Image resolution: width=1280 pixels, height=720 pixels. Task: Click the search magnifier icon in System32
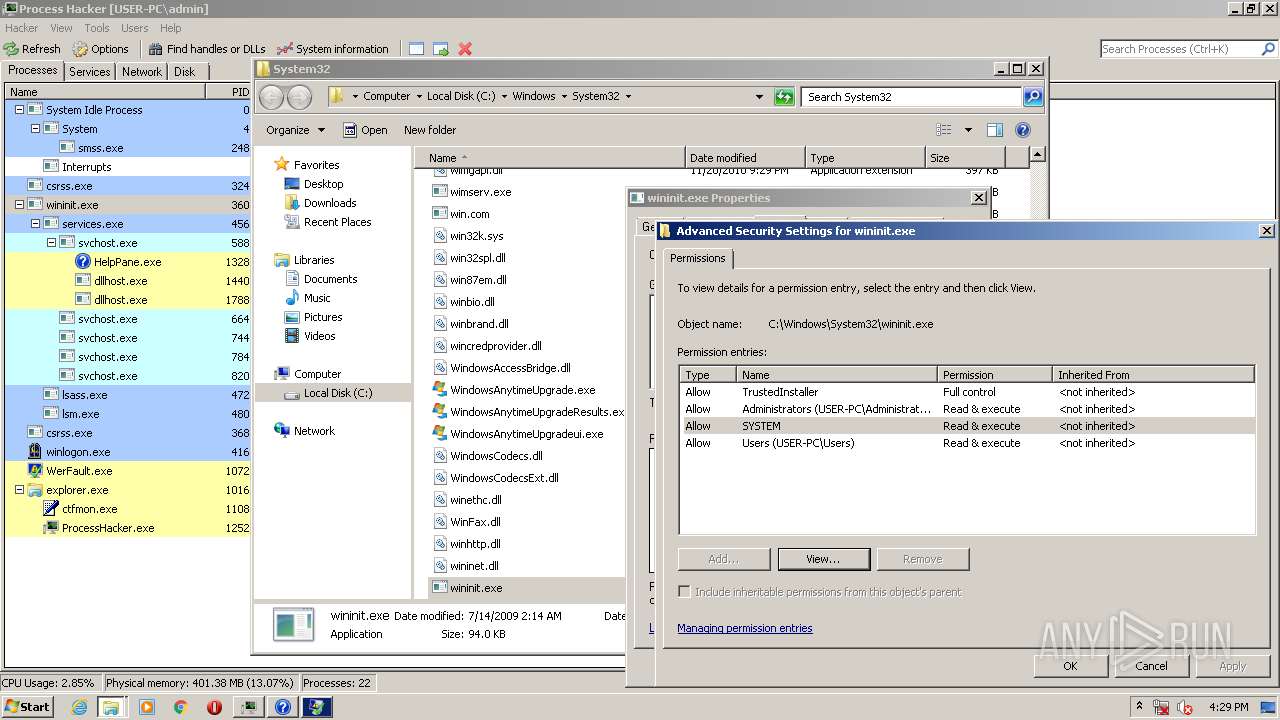1033,96
